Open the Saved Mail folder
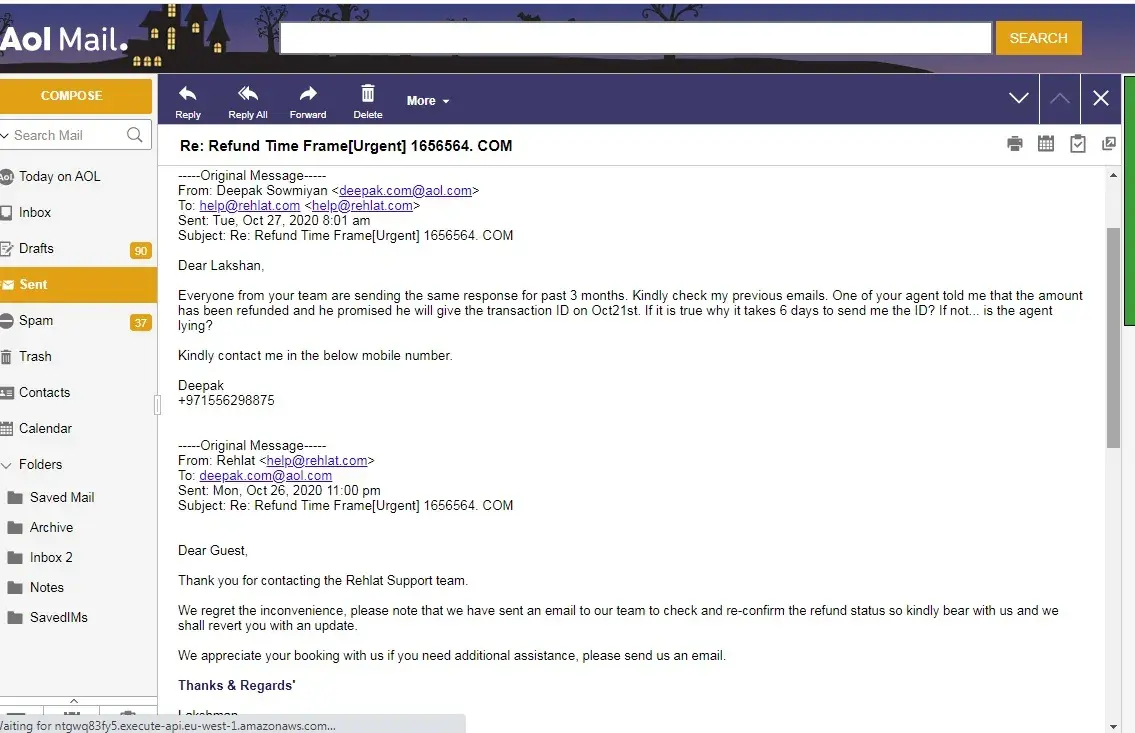 pyautogui.click(x=61, y=498)
